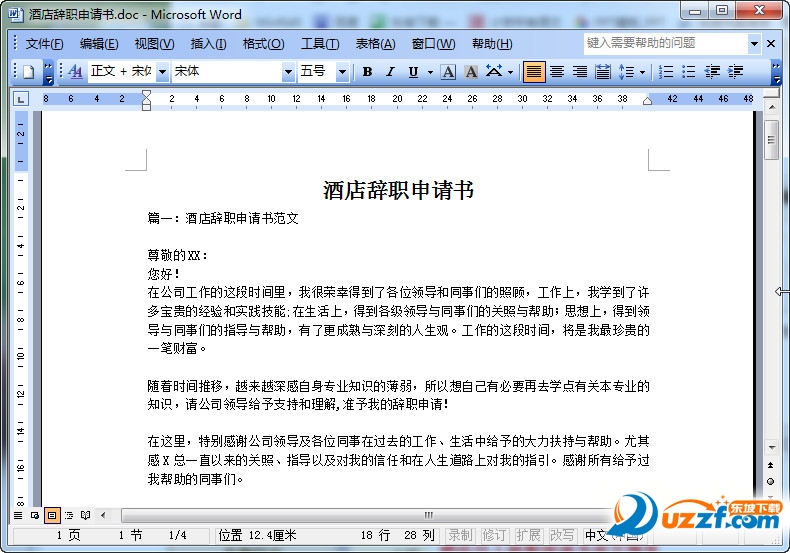Click vertical scrollbar down arrow
This screenshot has height=553, width=790.
coord(771,447)
